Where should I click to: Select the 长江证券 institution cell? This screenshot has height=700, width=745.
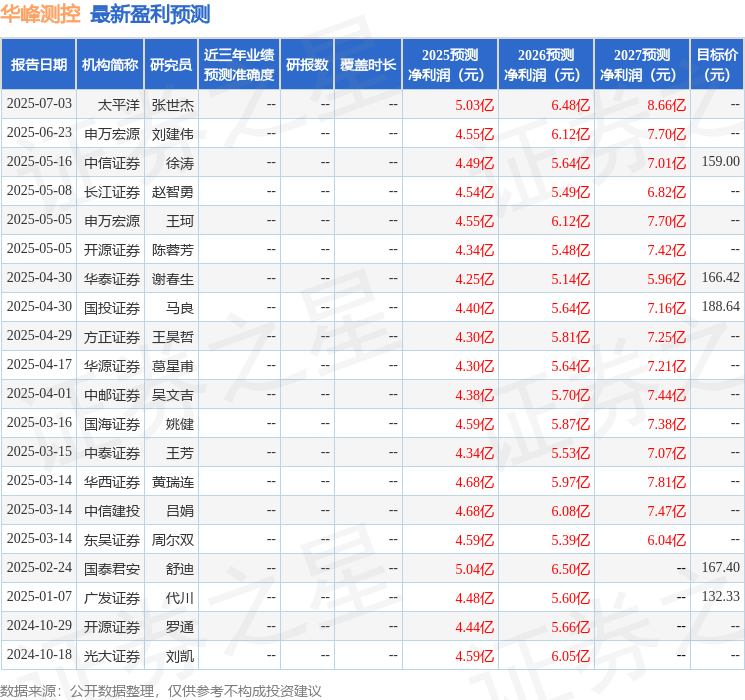pyautogui.click(x=112, y=192)
